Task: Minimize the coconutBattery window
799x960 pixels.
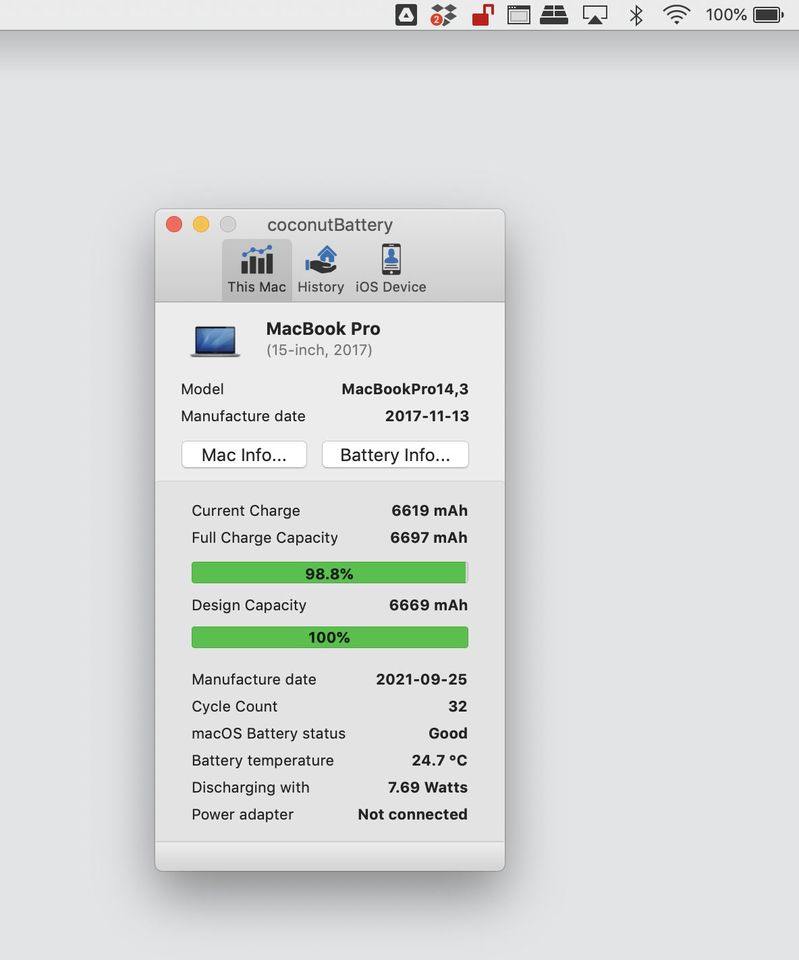Action: coord(201,225)
